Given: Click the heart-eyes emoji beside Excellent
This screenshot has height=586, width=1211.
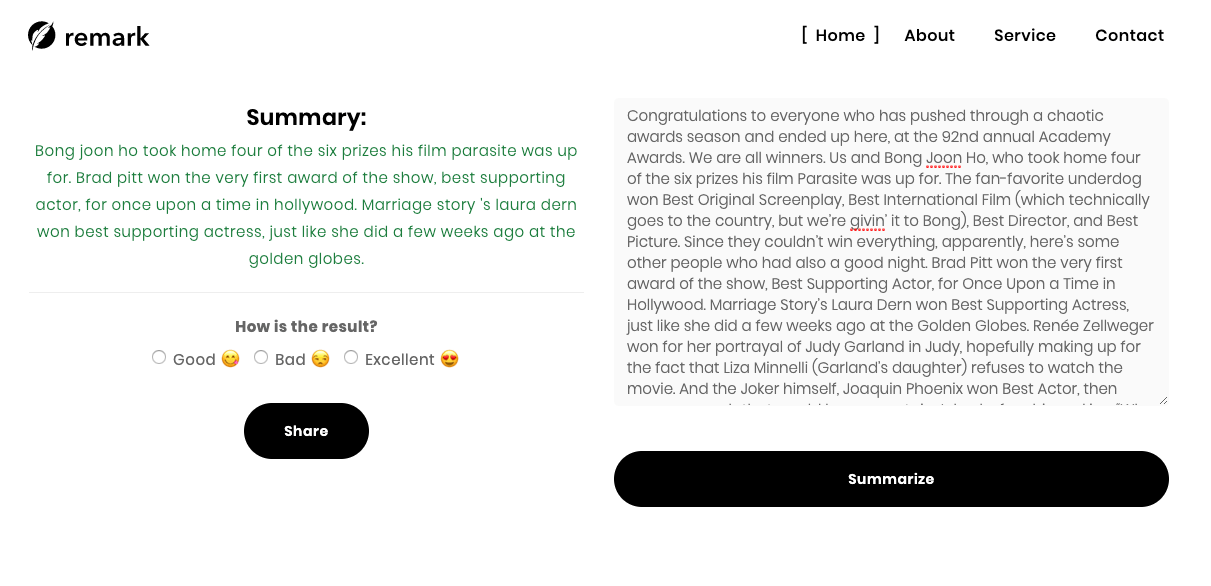Looking at the screenshot, I should (x=450, y=359).
